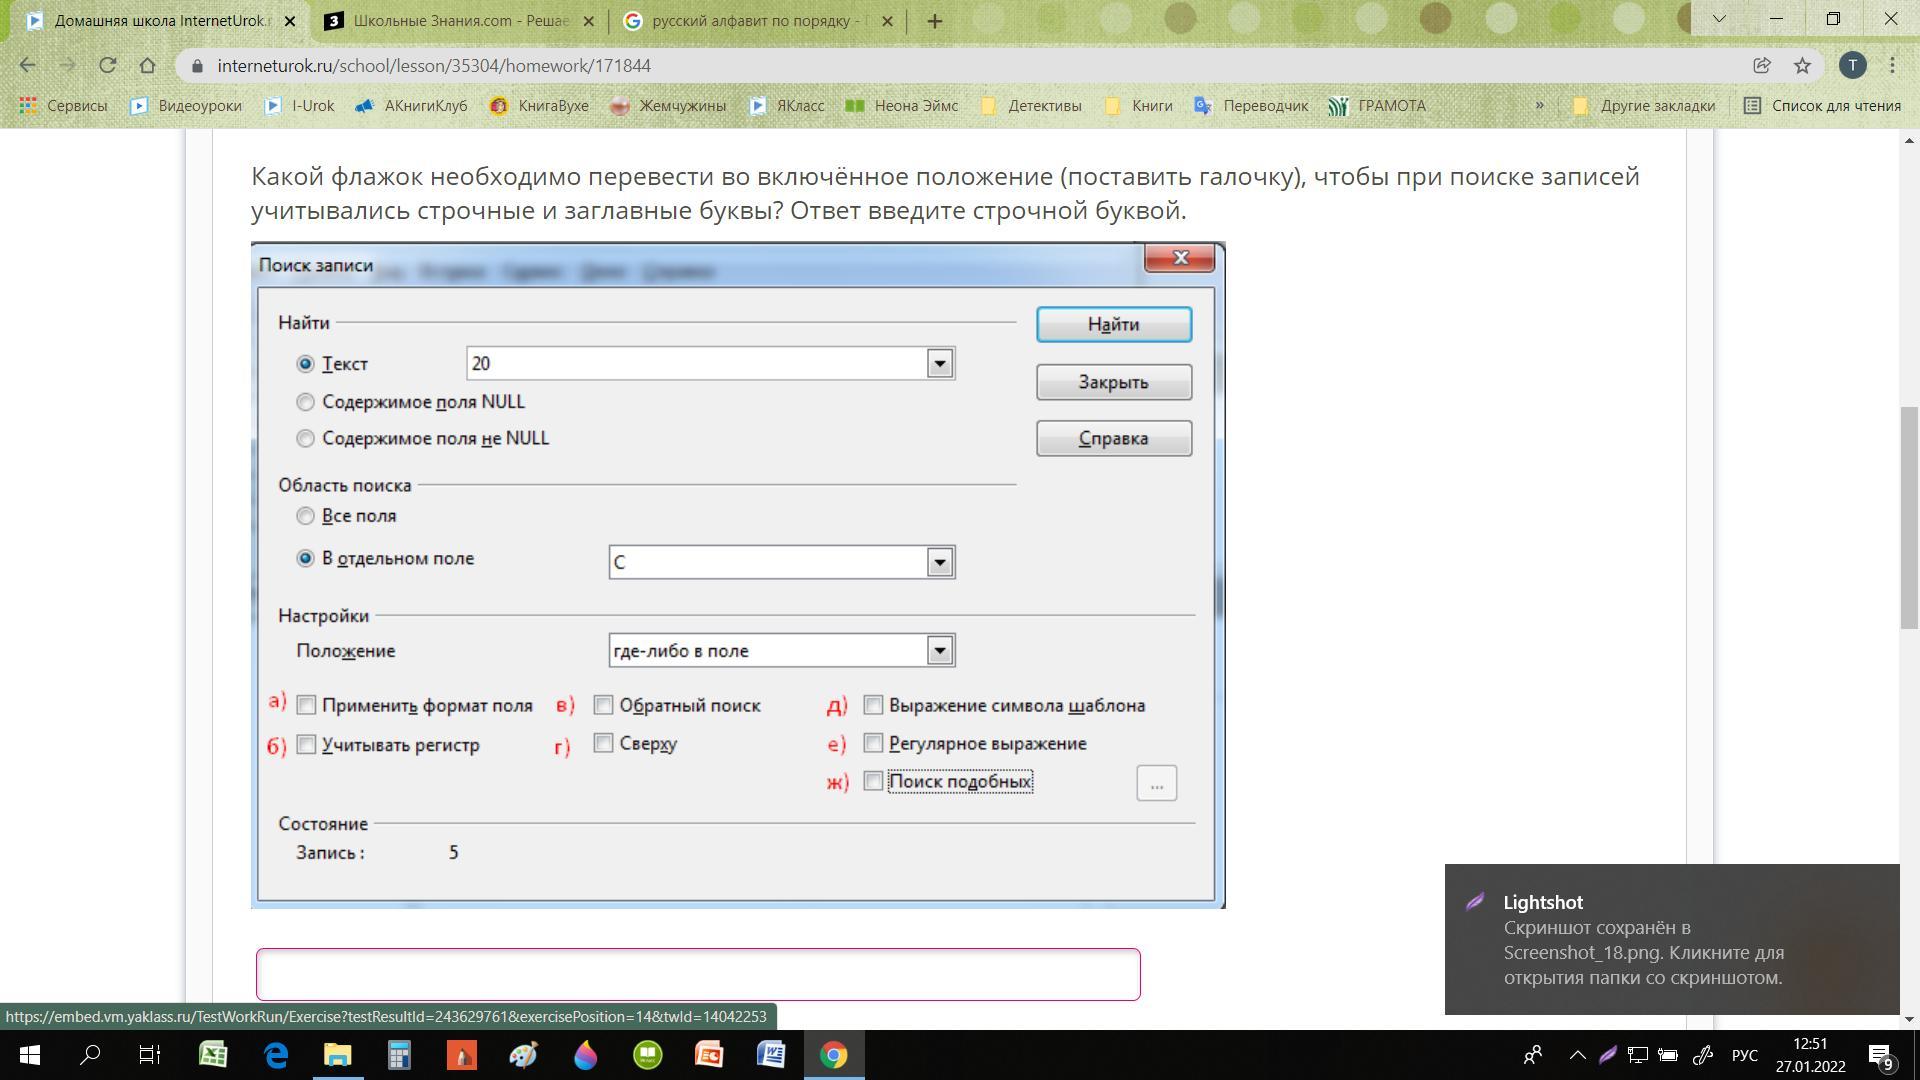Switch to the русский алфавит по порядку tab
Image resolution: width=1920 pixels, height=1080 pixels.
tap(757, 21)
